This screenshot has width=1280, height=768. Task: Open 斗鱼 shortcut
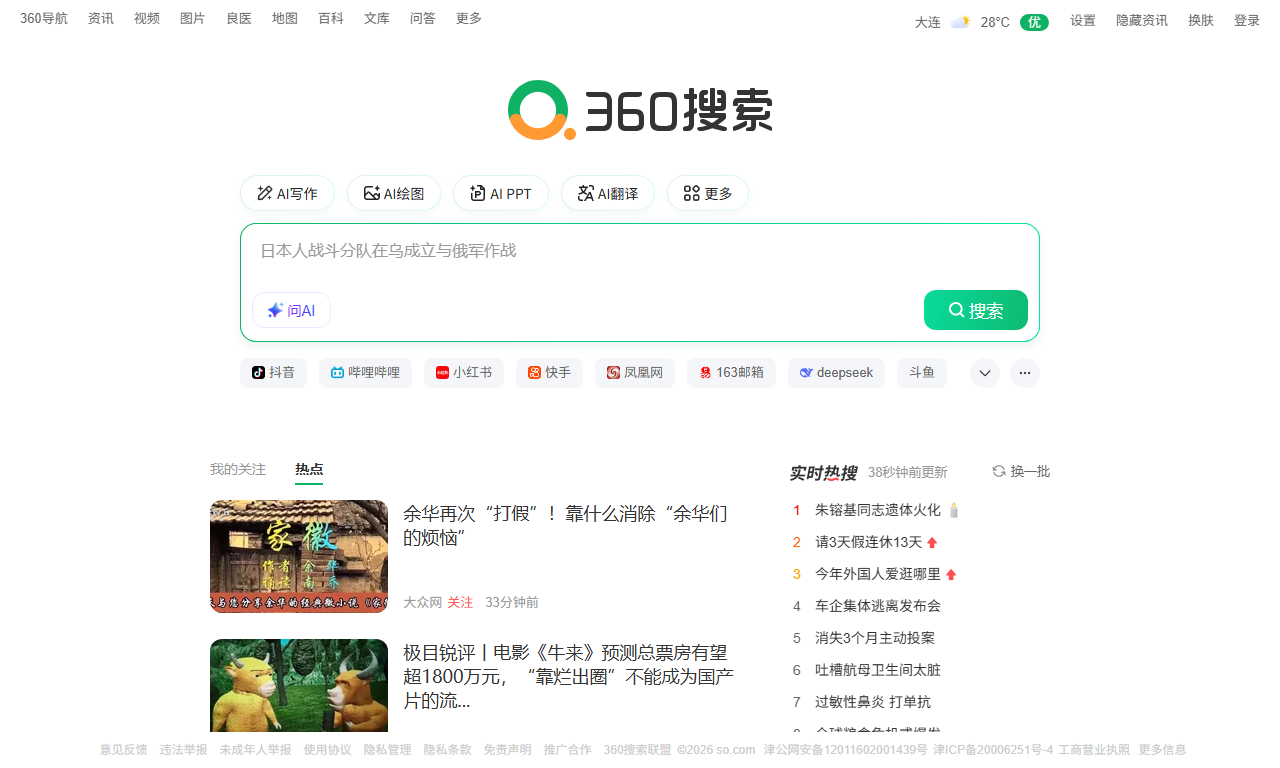922,373
